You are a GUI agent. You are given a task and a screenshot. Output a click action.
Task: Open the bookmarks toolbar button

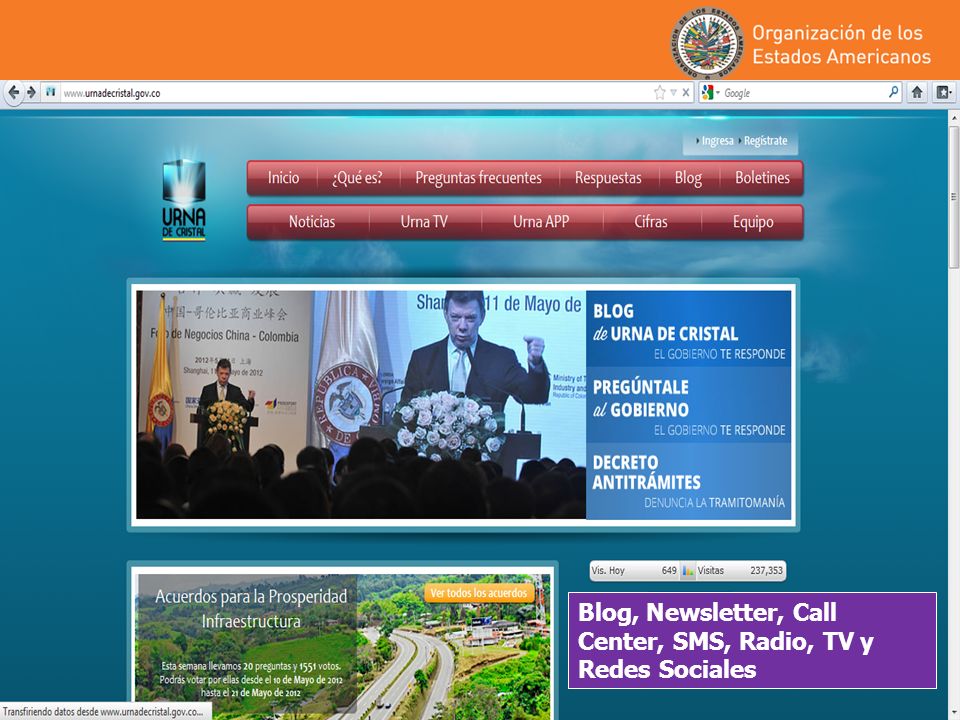[x=943, y=93]
